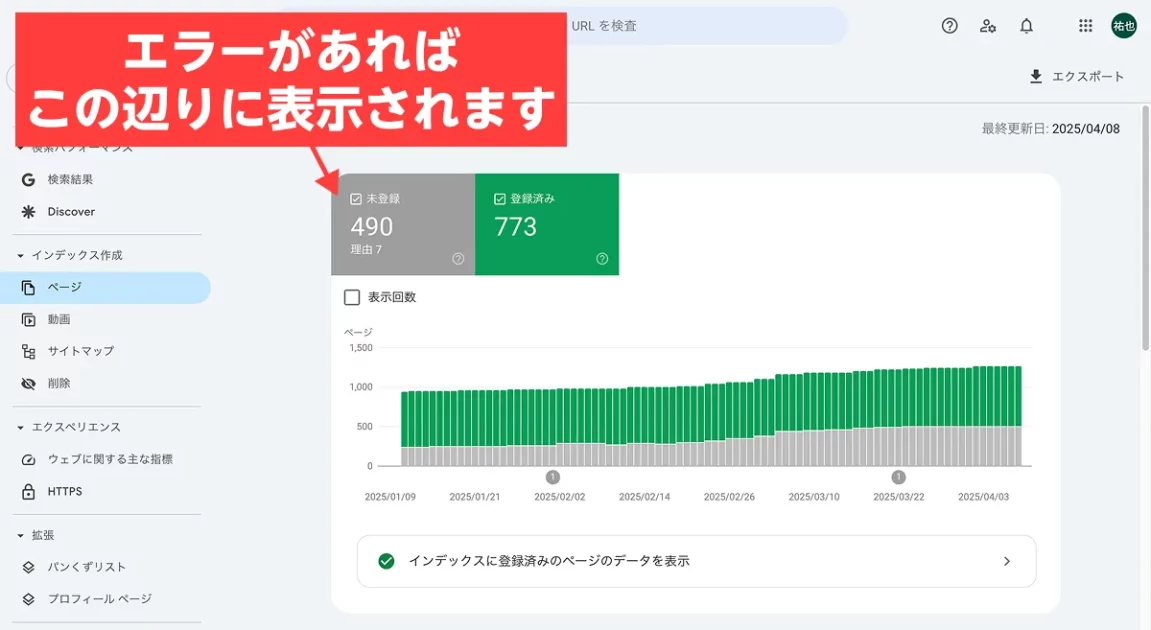Viewport: 1151px width, 630px height.
Task: Collapse the 拡張 section
Action: [21, 536]
